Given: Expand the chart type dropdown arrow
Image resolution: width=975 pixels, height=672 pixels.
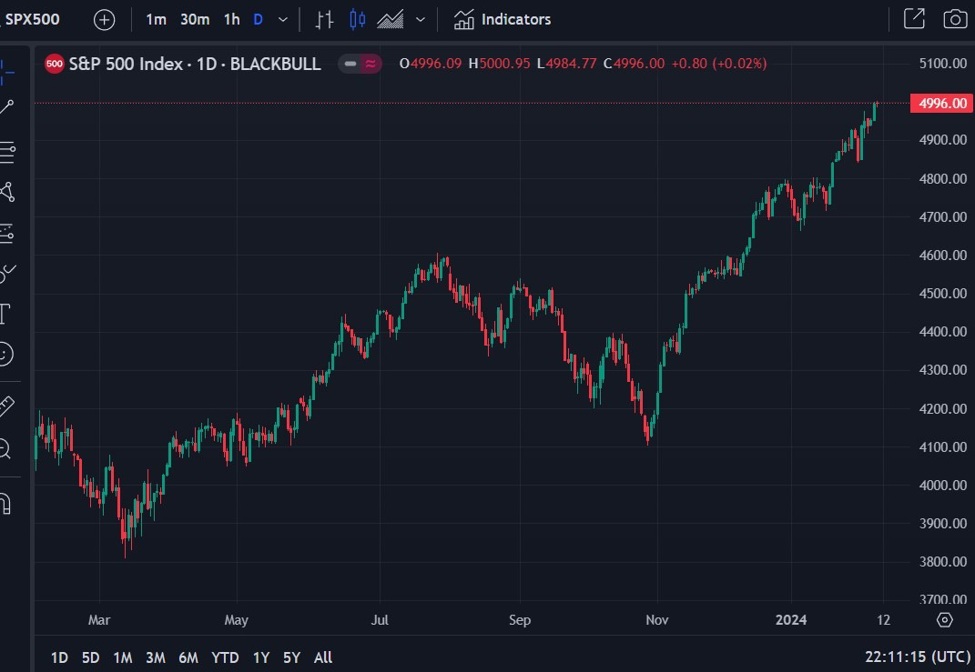Looking at the screenshot, I should (420, 20).
